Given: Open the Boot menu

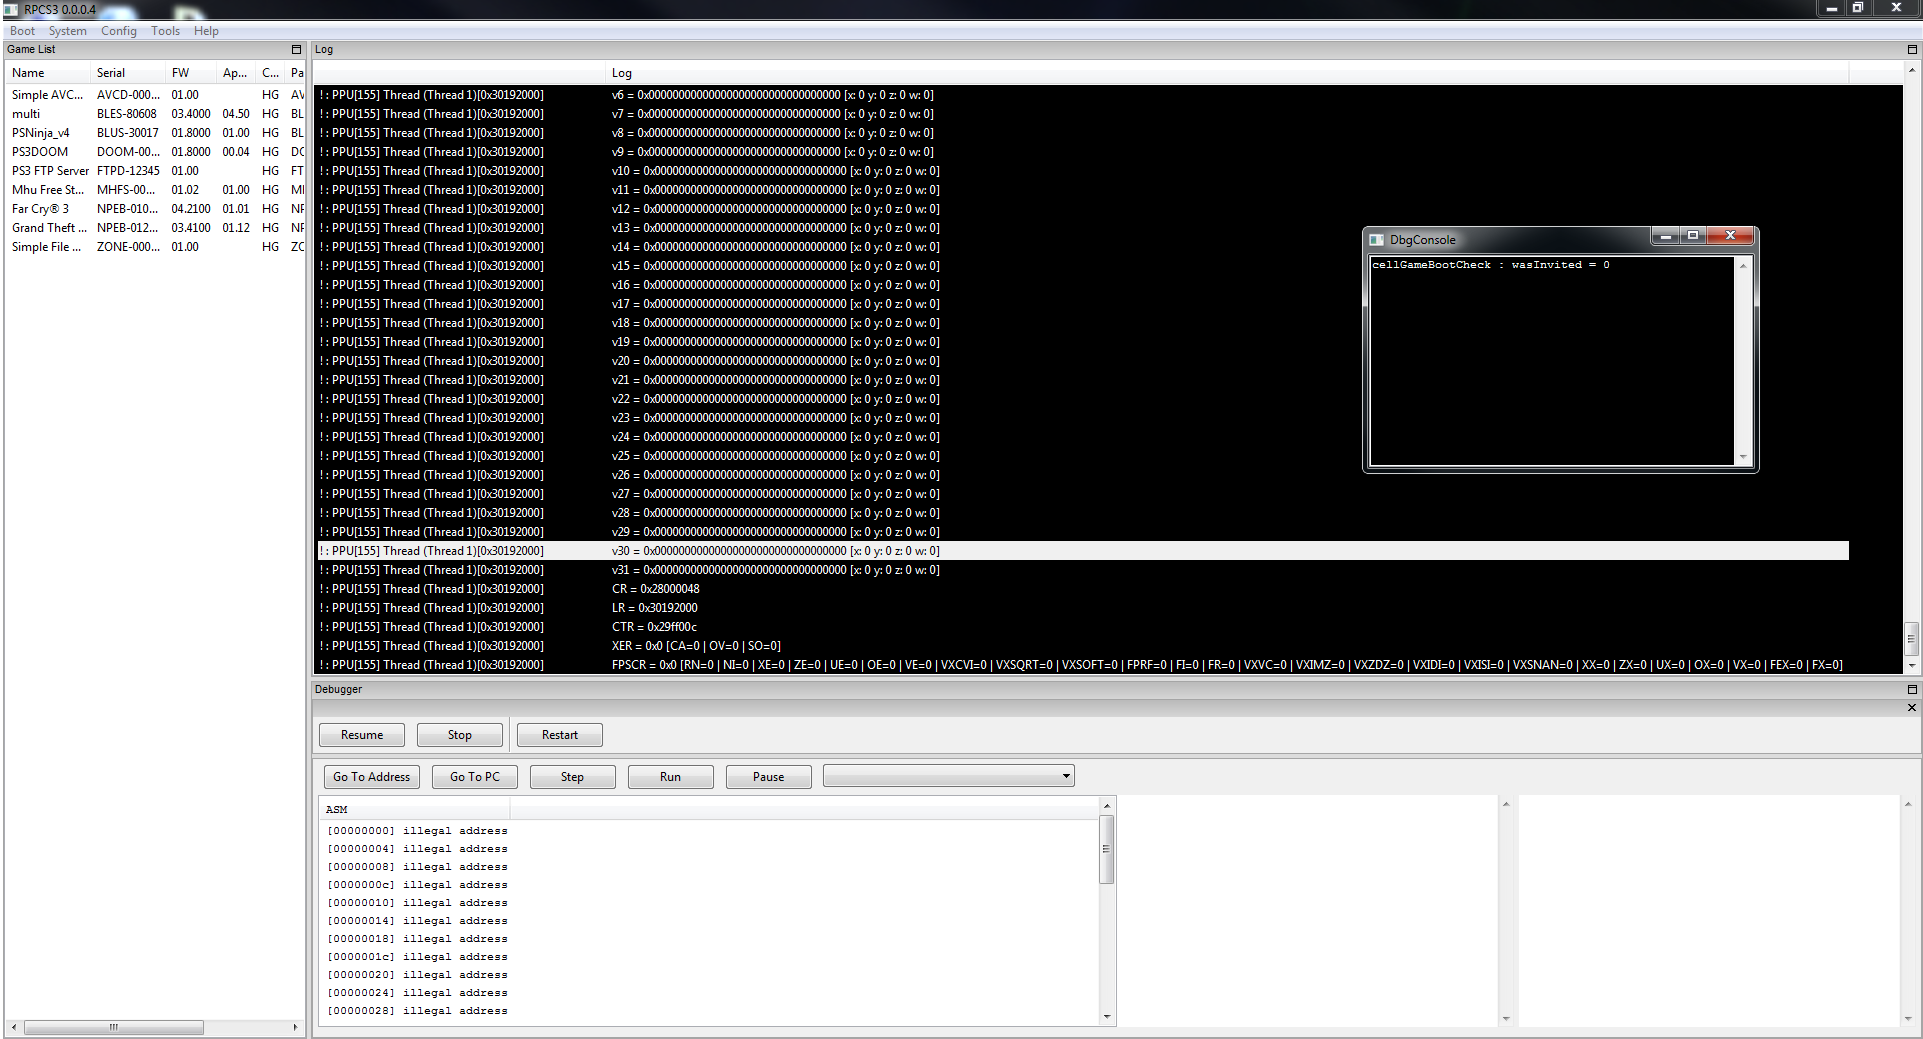Looking at the screenshot, I should 22,31.
